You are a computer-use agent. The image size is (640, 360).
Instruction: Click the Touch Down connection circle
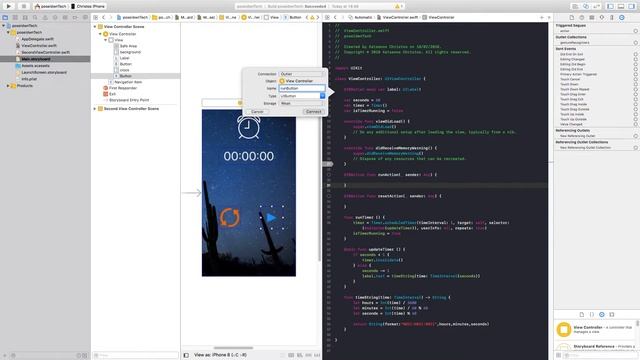tap(636, 84)
